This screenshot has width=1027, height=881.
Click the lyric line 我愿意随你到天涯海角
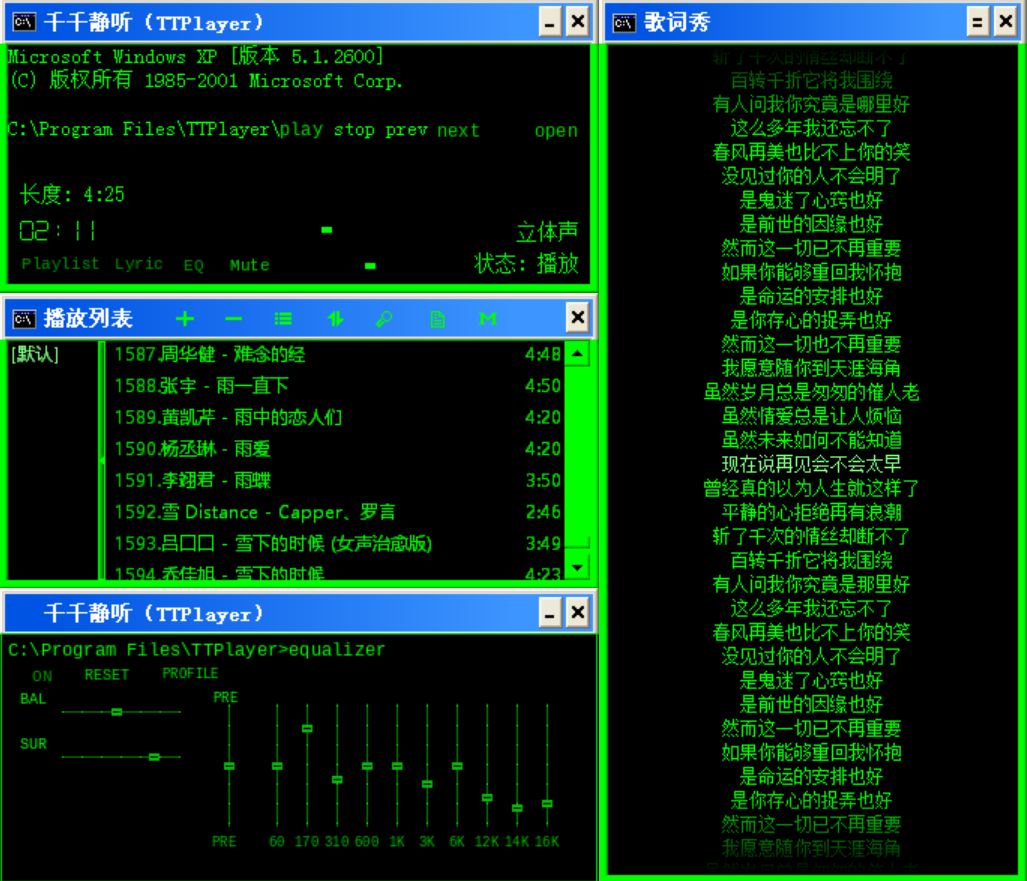coord(811,368)
